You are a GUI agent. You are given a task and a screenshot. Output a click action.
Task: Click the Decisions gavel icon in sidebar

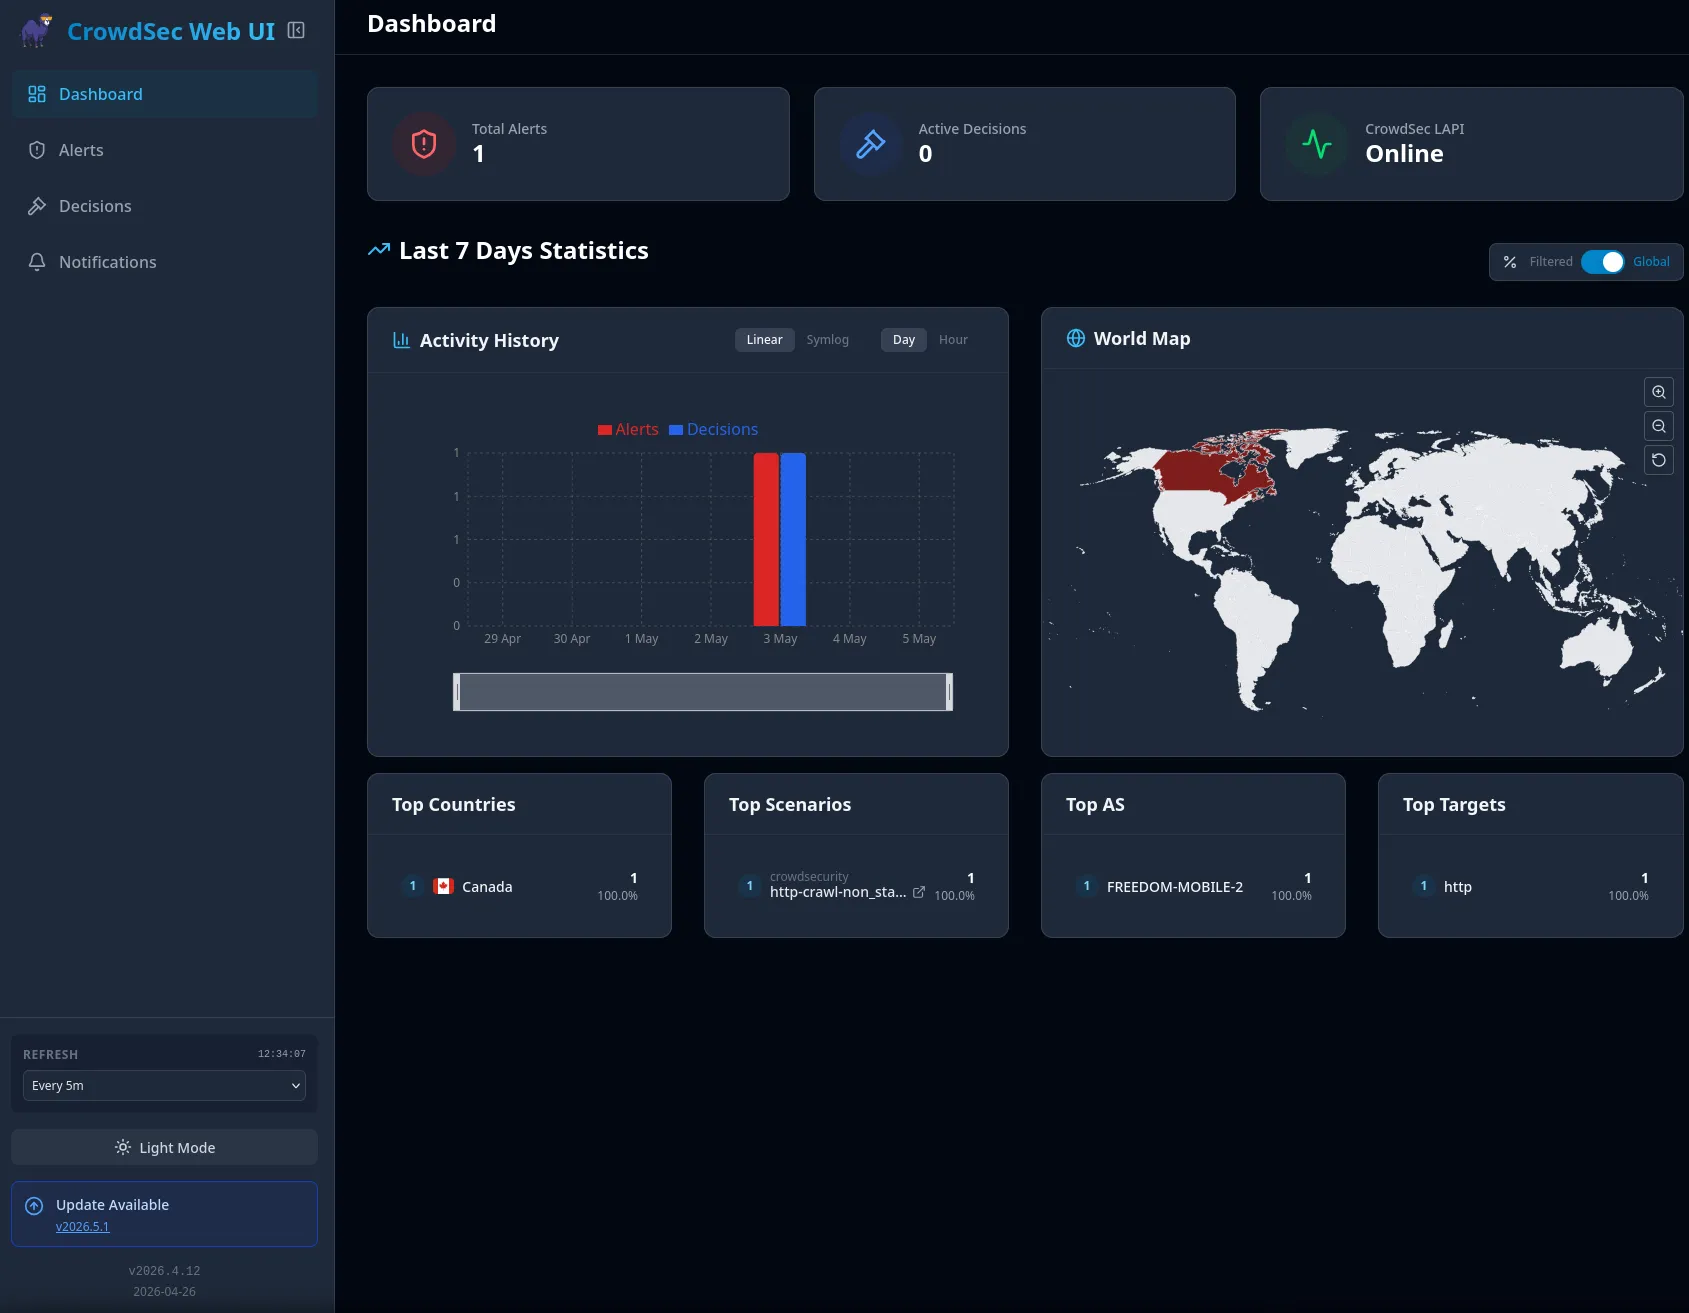[37, 206]
